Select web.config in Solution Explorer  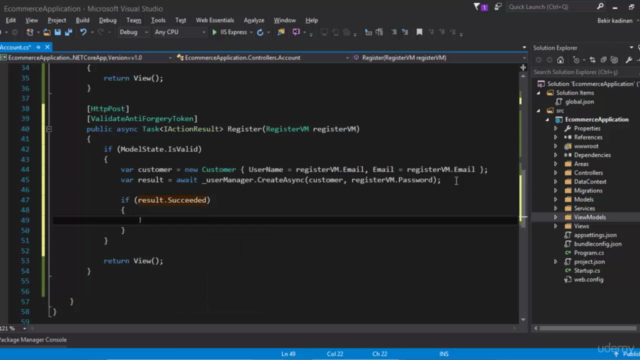point(589,280)
